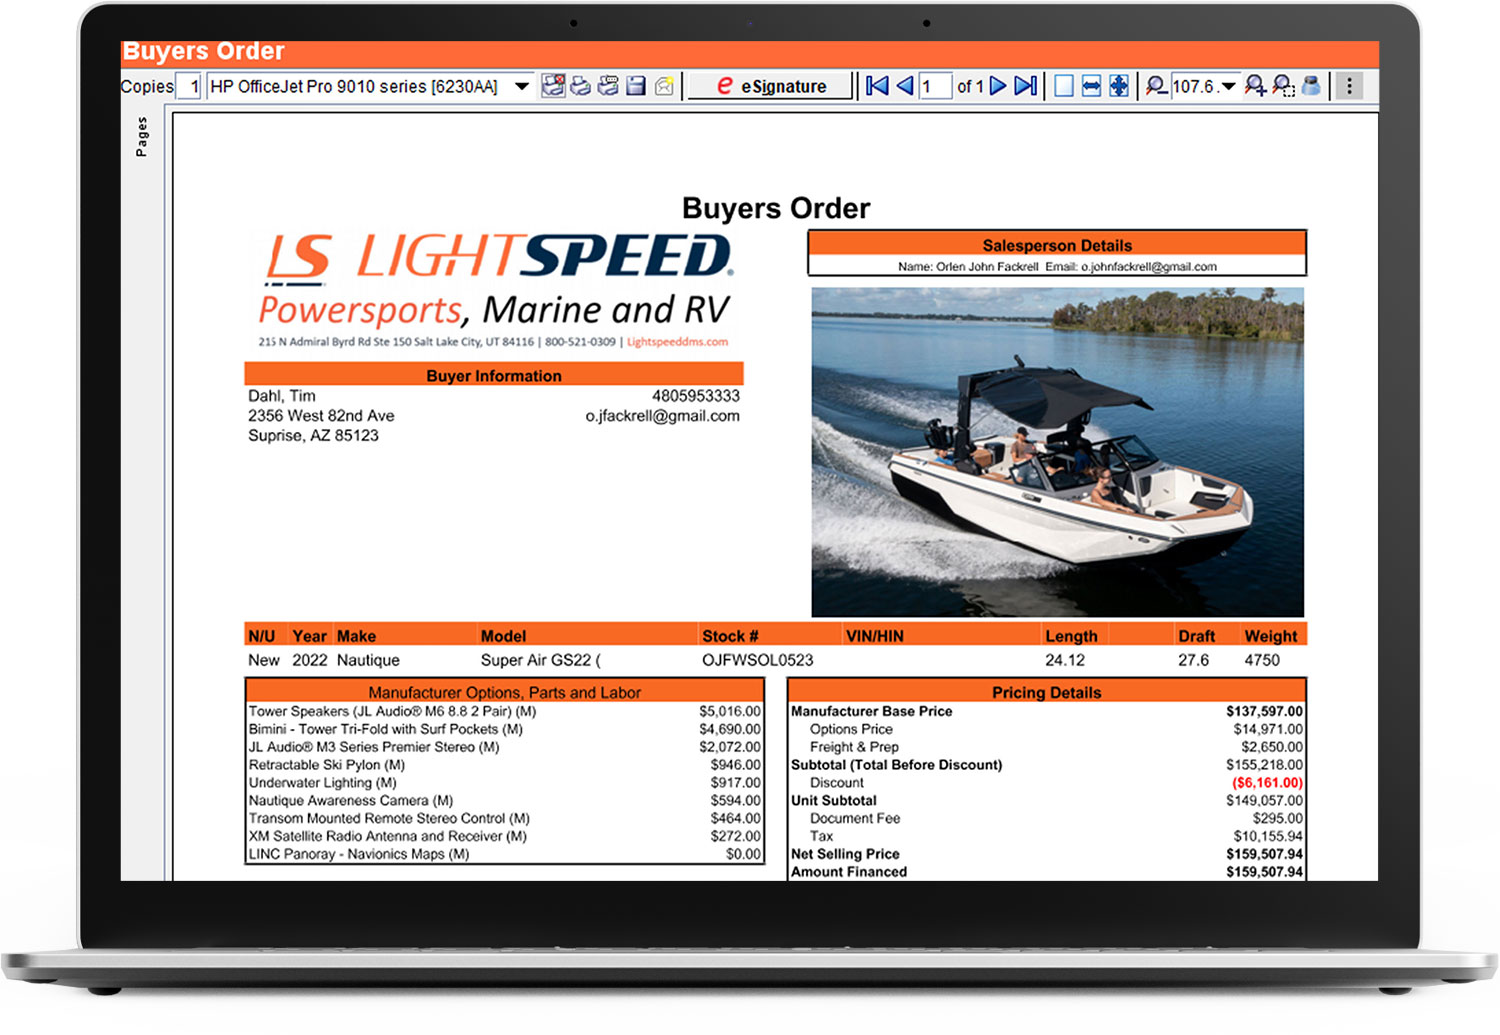The image size is (1500, 1035).
Task: Click the full-screen arrows icon
Action: click(x=1119, y=86)
